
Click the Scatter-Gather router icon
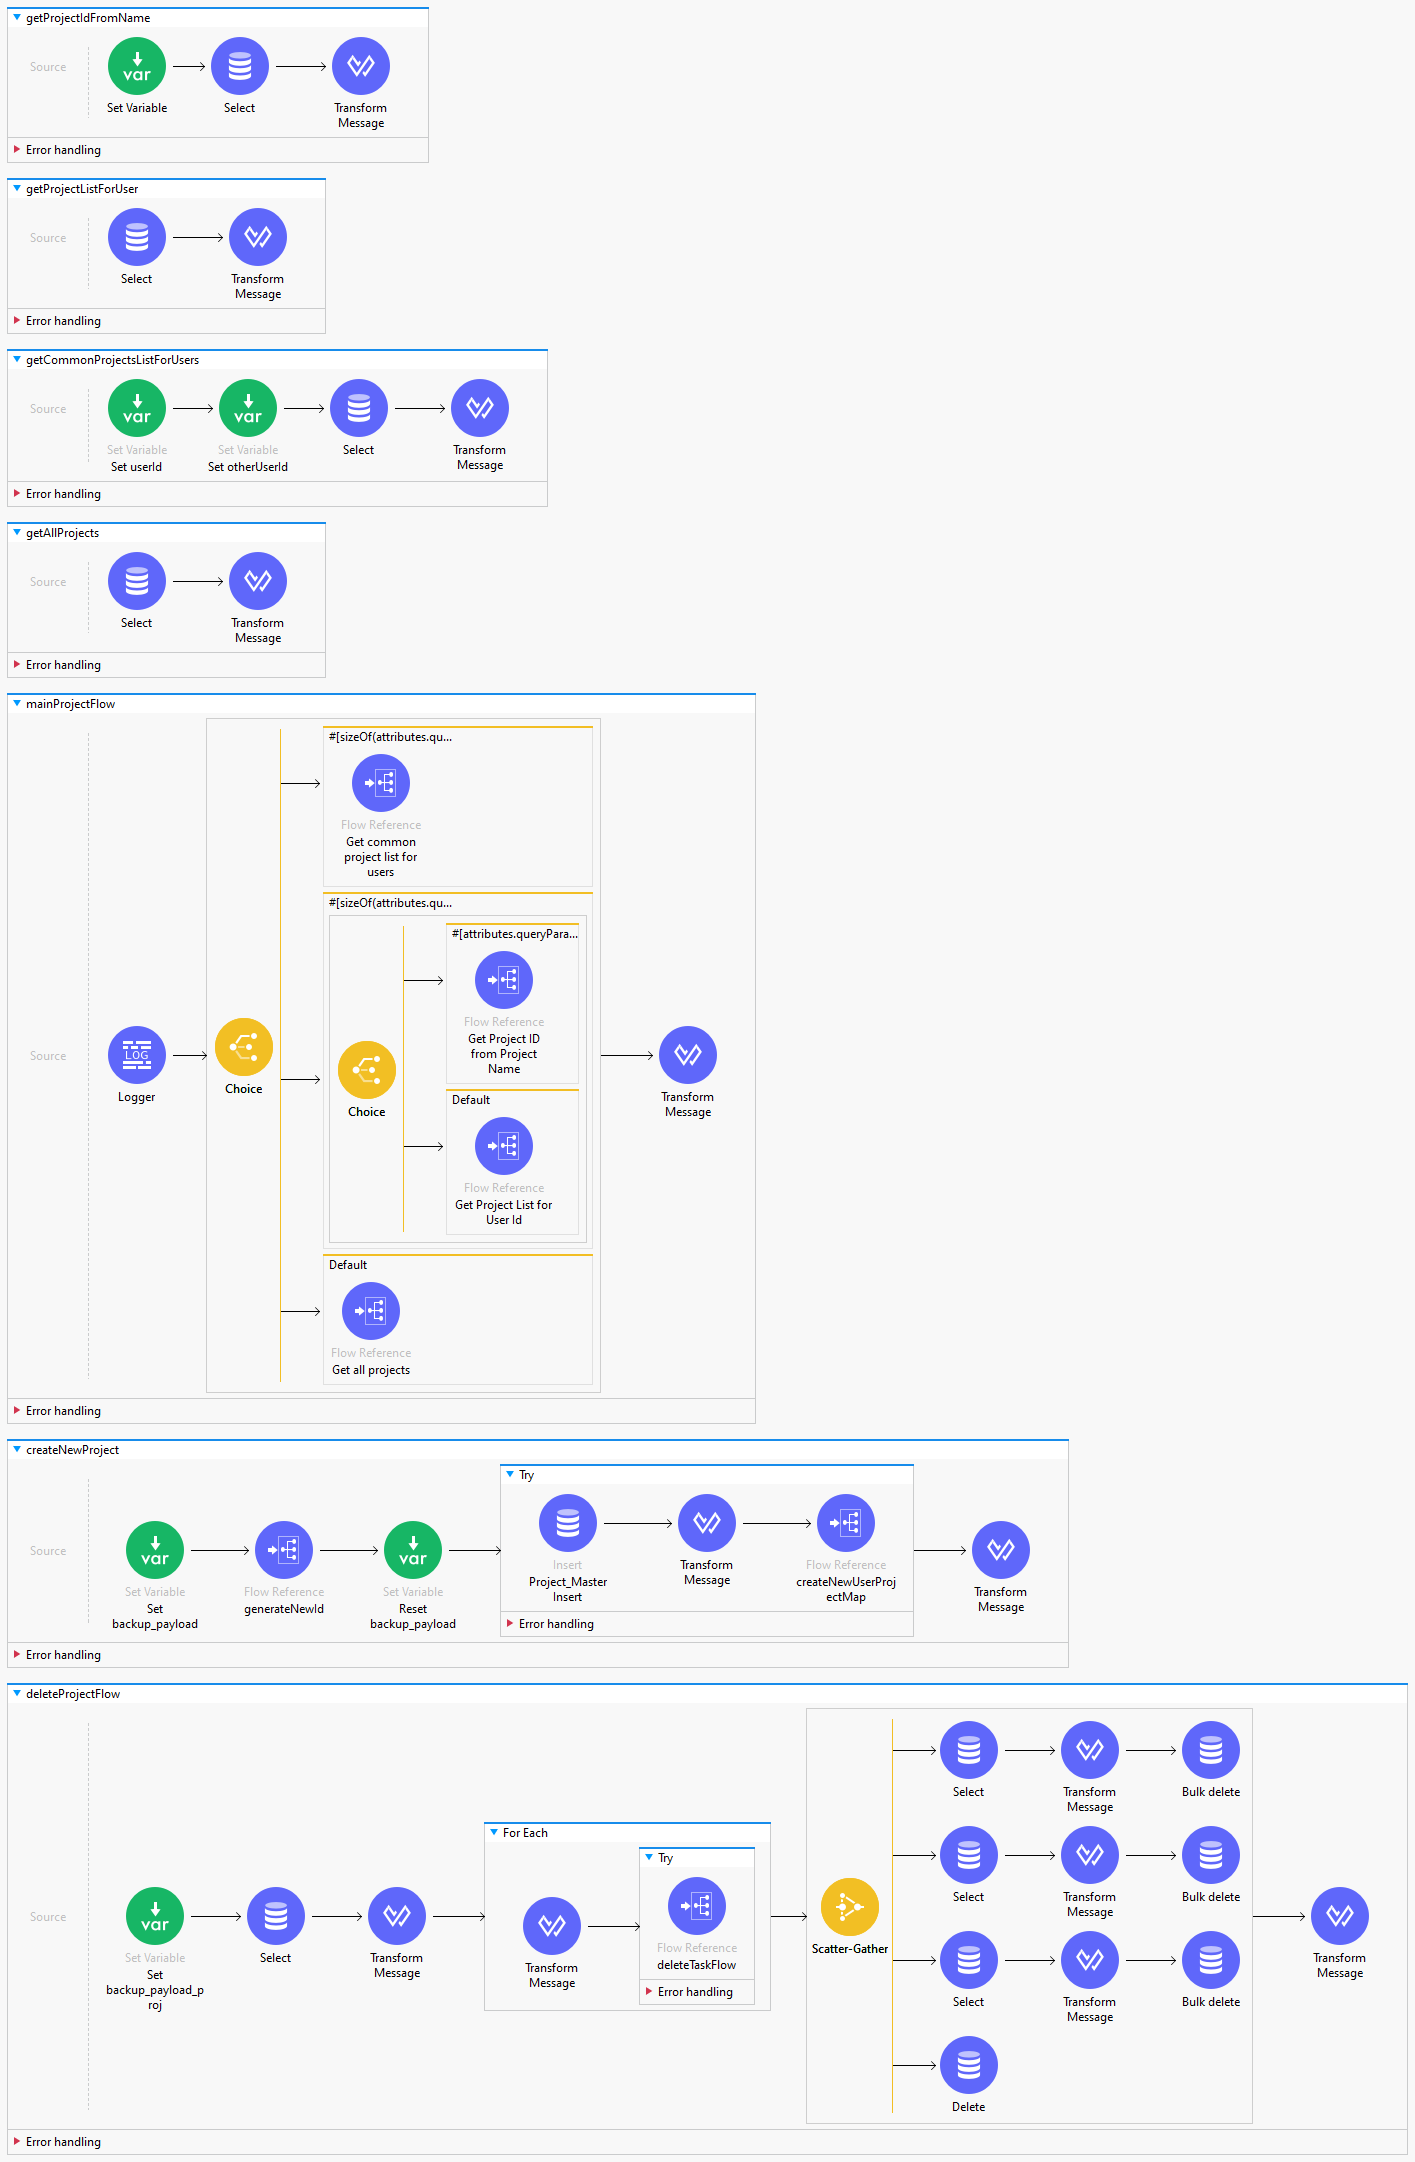(x=849, y=1907)
